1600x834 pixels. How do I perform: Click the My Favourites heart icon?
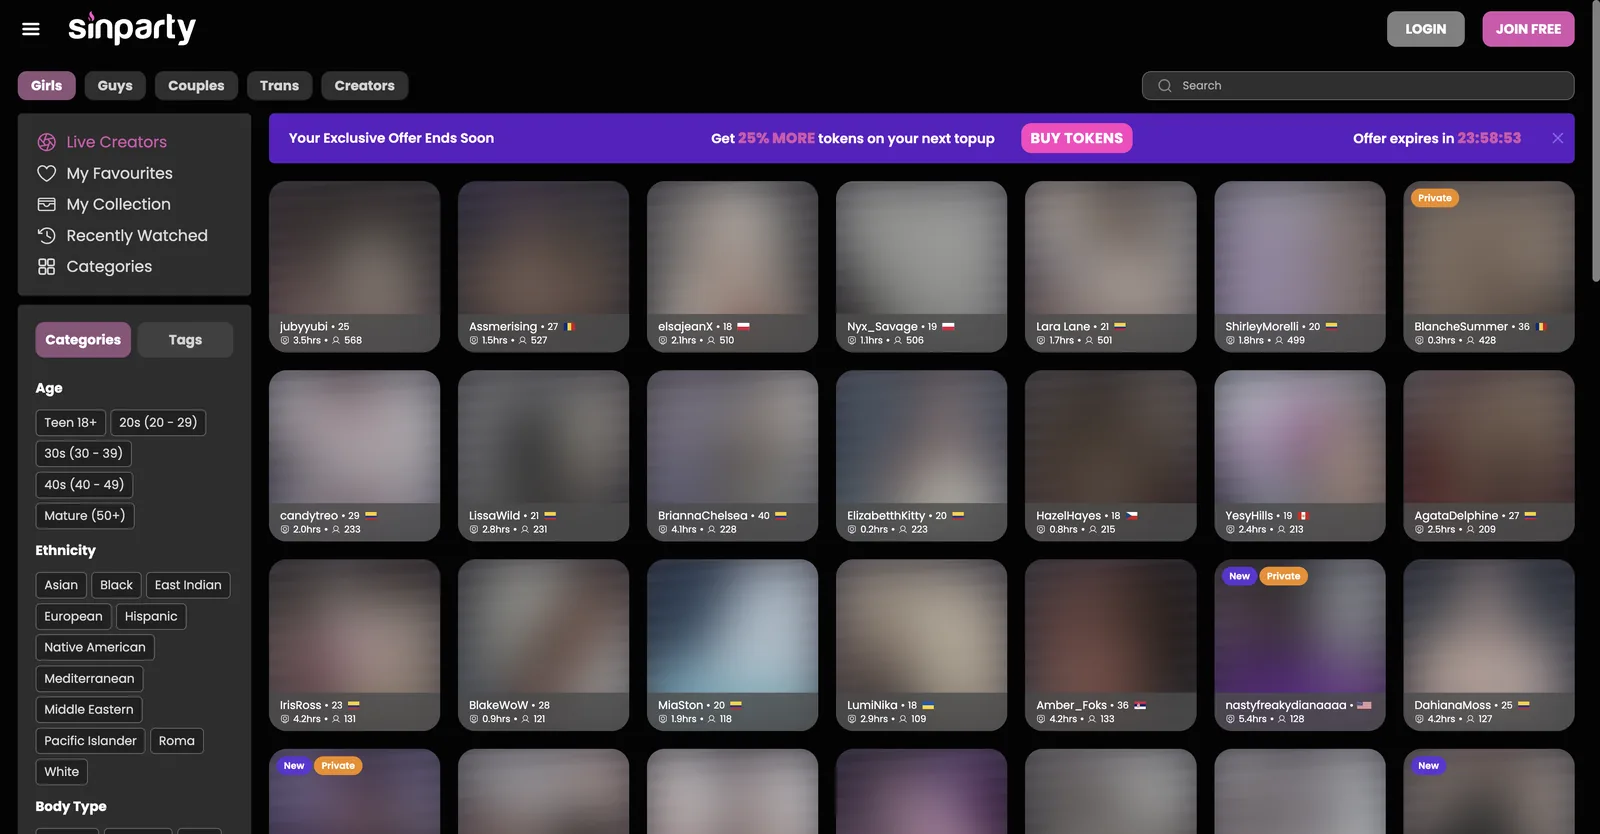[x=46, y=173]
